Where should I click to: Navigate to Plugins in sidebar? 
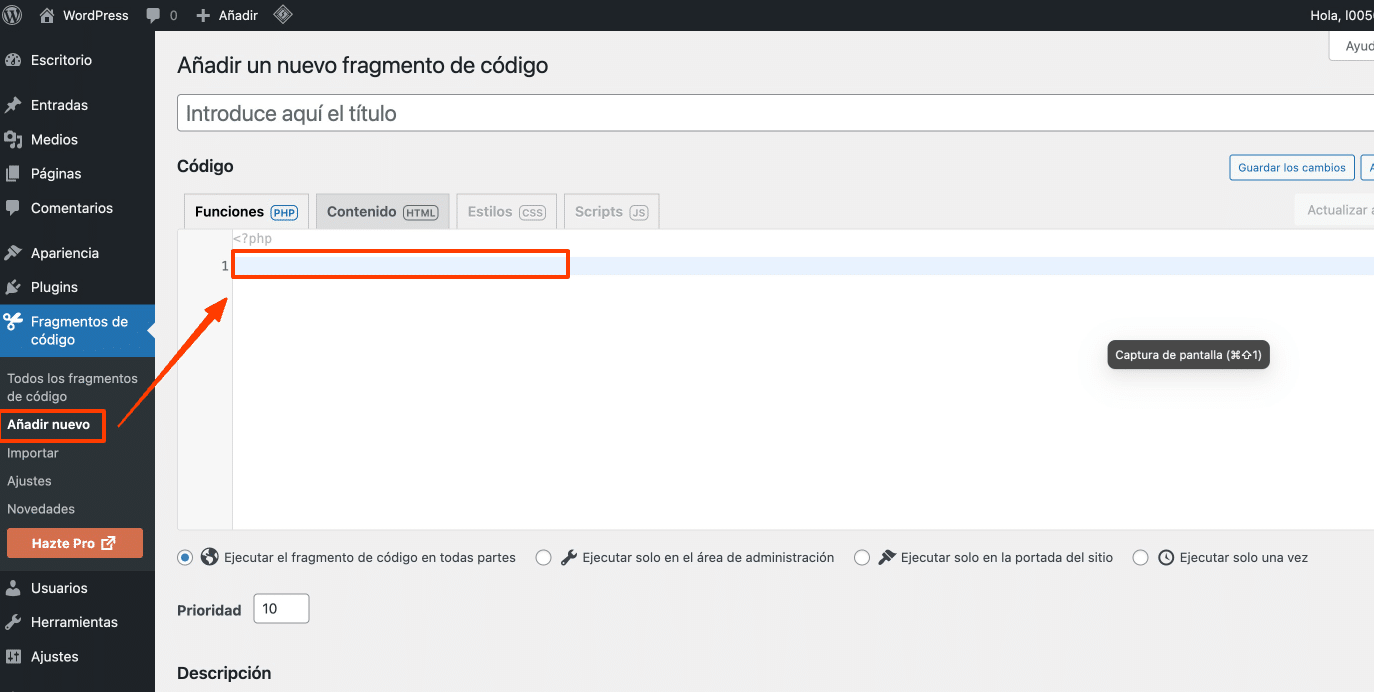(54, 287)
